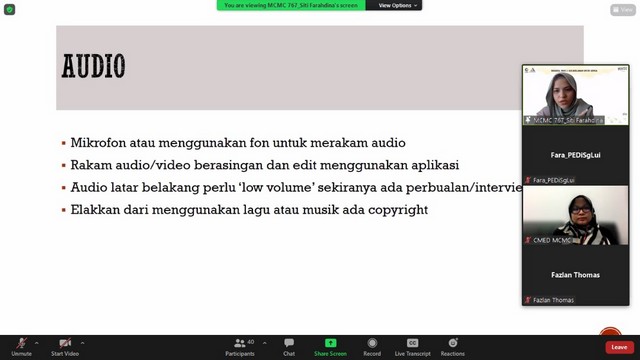Screen dimensions: 640x360
Task: Leave the meeting
Action: click(x=619, y=347)
